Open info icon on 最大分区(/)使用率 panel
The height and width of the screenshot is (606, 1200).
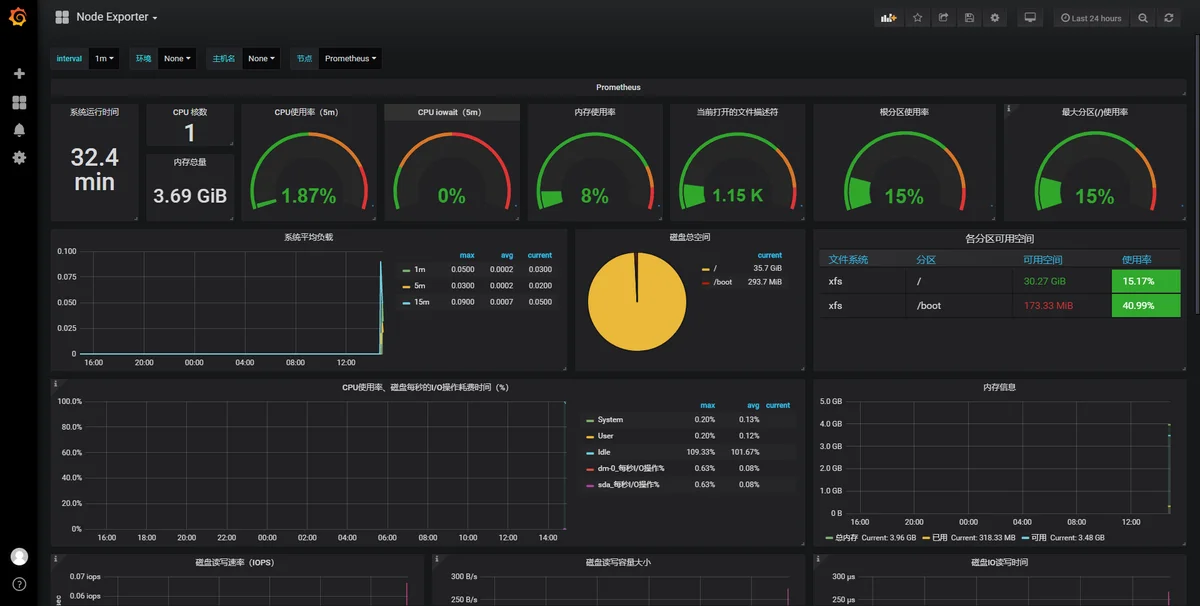(1009, 108)
